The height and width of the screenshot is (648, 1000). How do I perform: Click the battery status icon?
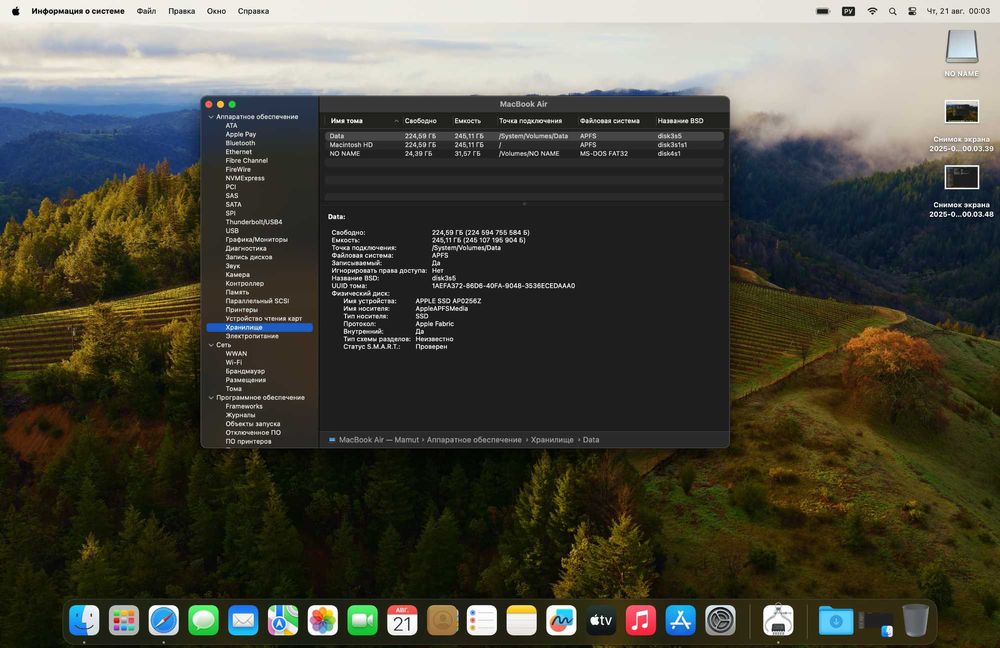[823, 11]
